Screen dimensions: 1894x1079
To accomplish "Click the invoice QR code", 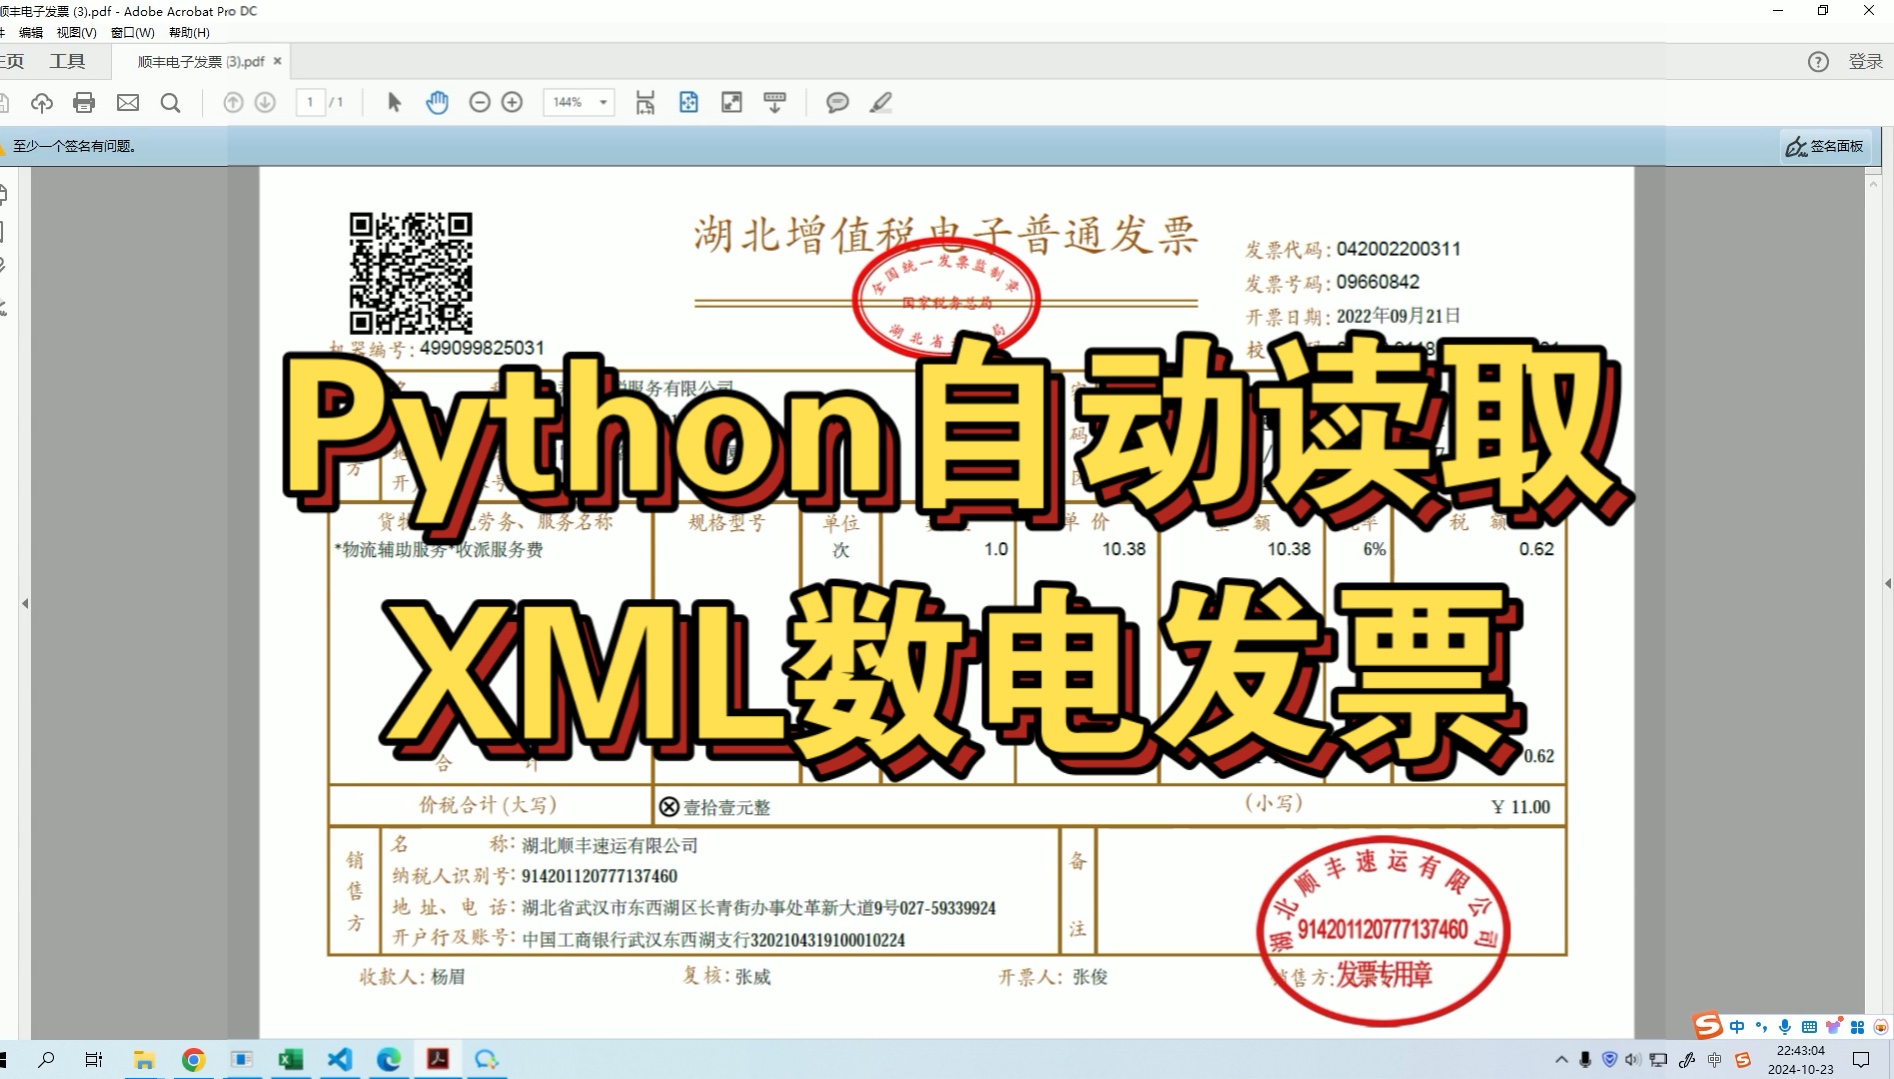I will coord(411,272).
